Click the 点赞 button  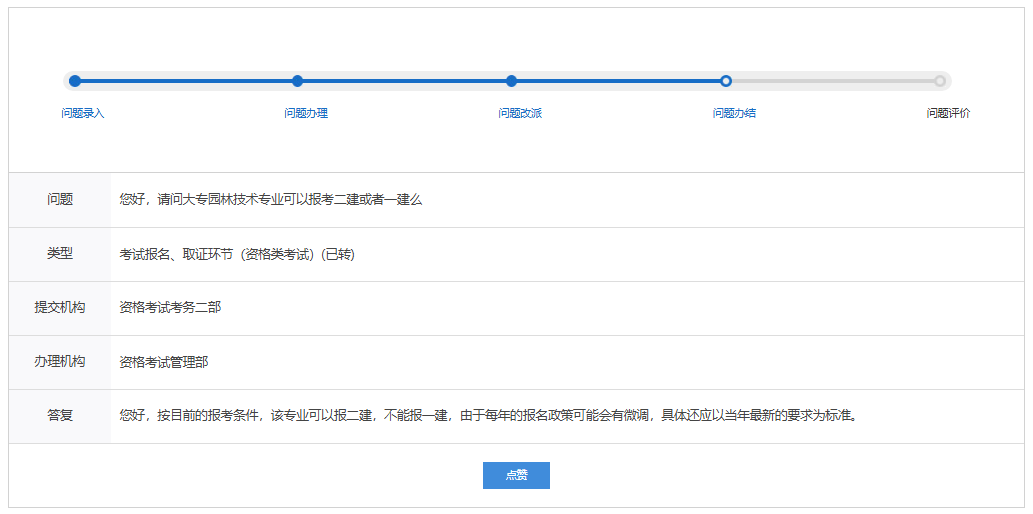tap(516, 475)
